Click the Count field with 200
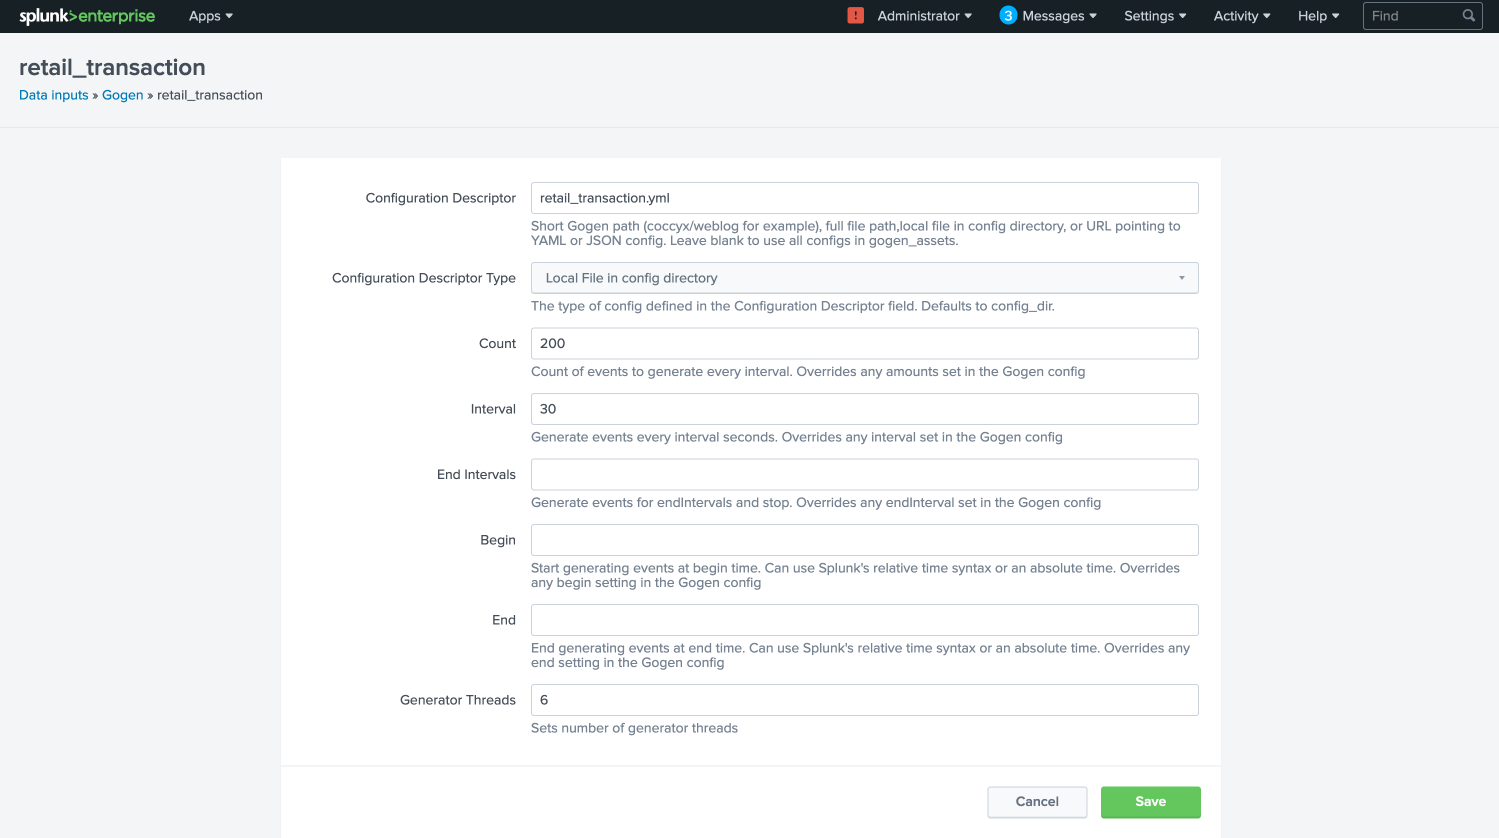 point(864,343)
